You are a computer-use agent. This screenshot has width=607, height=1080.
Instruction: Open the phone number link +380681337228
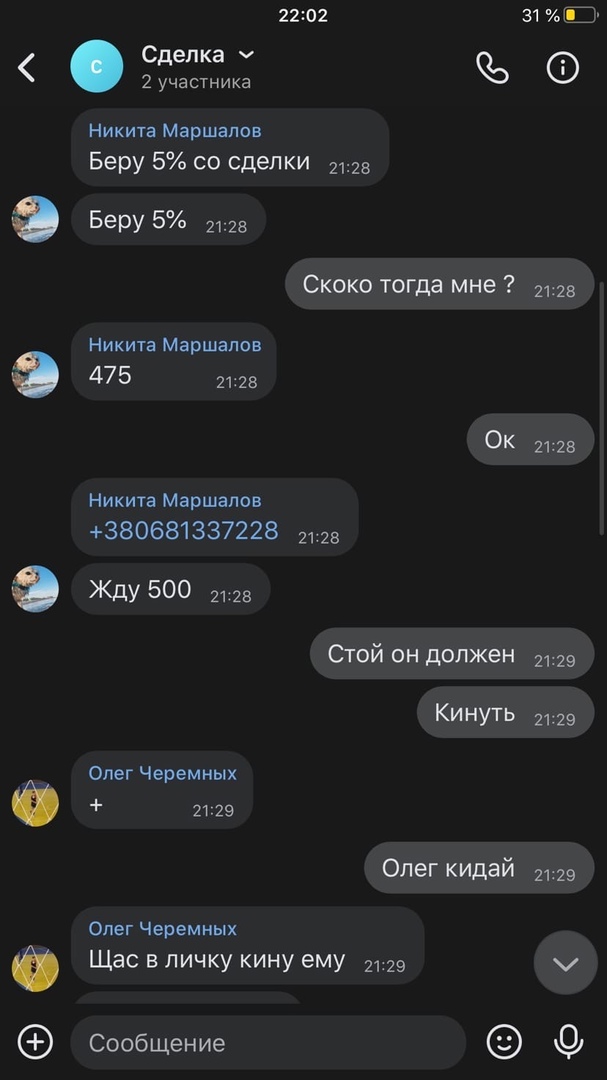183,530
